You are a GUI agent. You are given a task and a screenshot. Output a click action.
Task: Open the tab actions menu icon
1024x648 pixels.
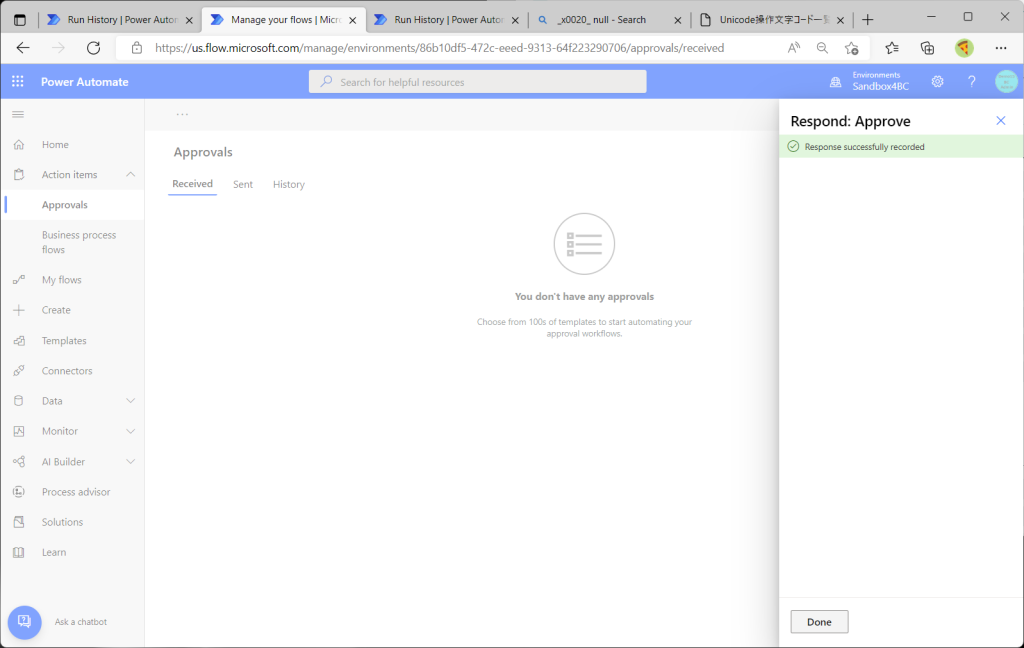pyautogui.click(x=20, y=20)
